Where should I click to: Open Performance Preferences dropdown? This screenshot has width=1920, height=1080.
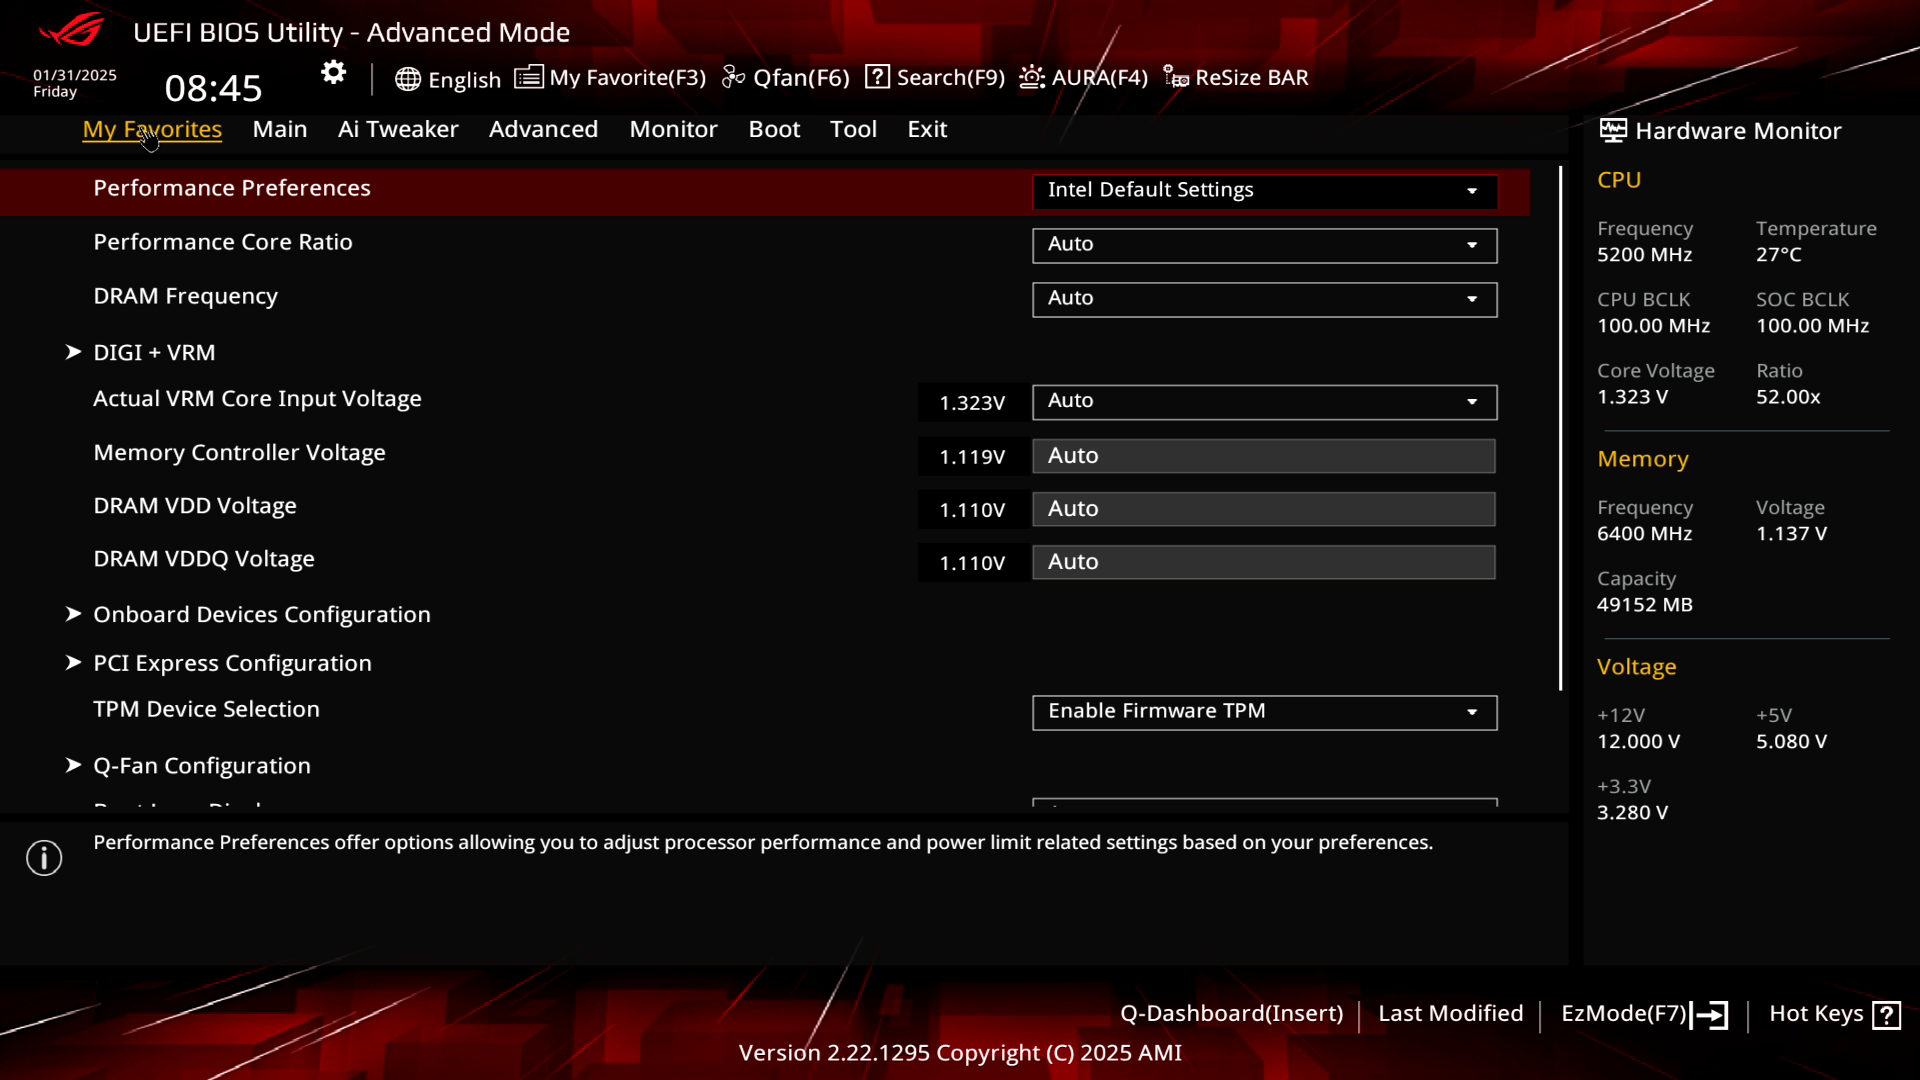(1264, 191)
